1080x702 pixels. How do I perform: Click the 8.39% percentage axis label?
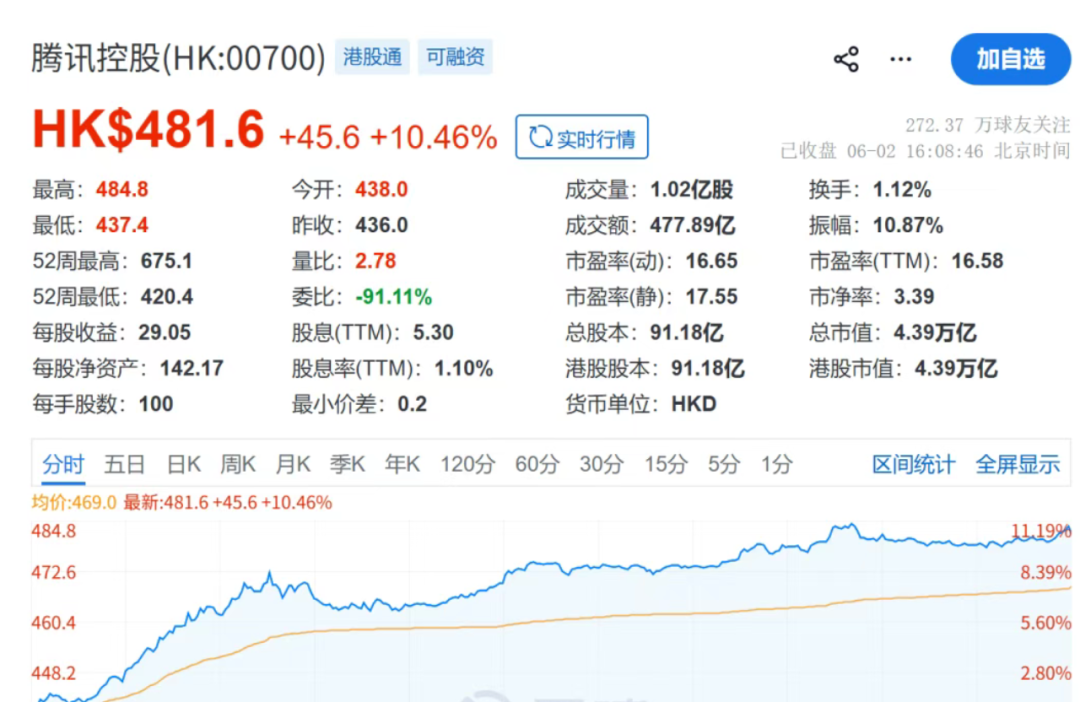coord(1046,572)
